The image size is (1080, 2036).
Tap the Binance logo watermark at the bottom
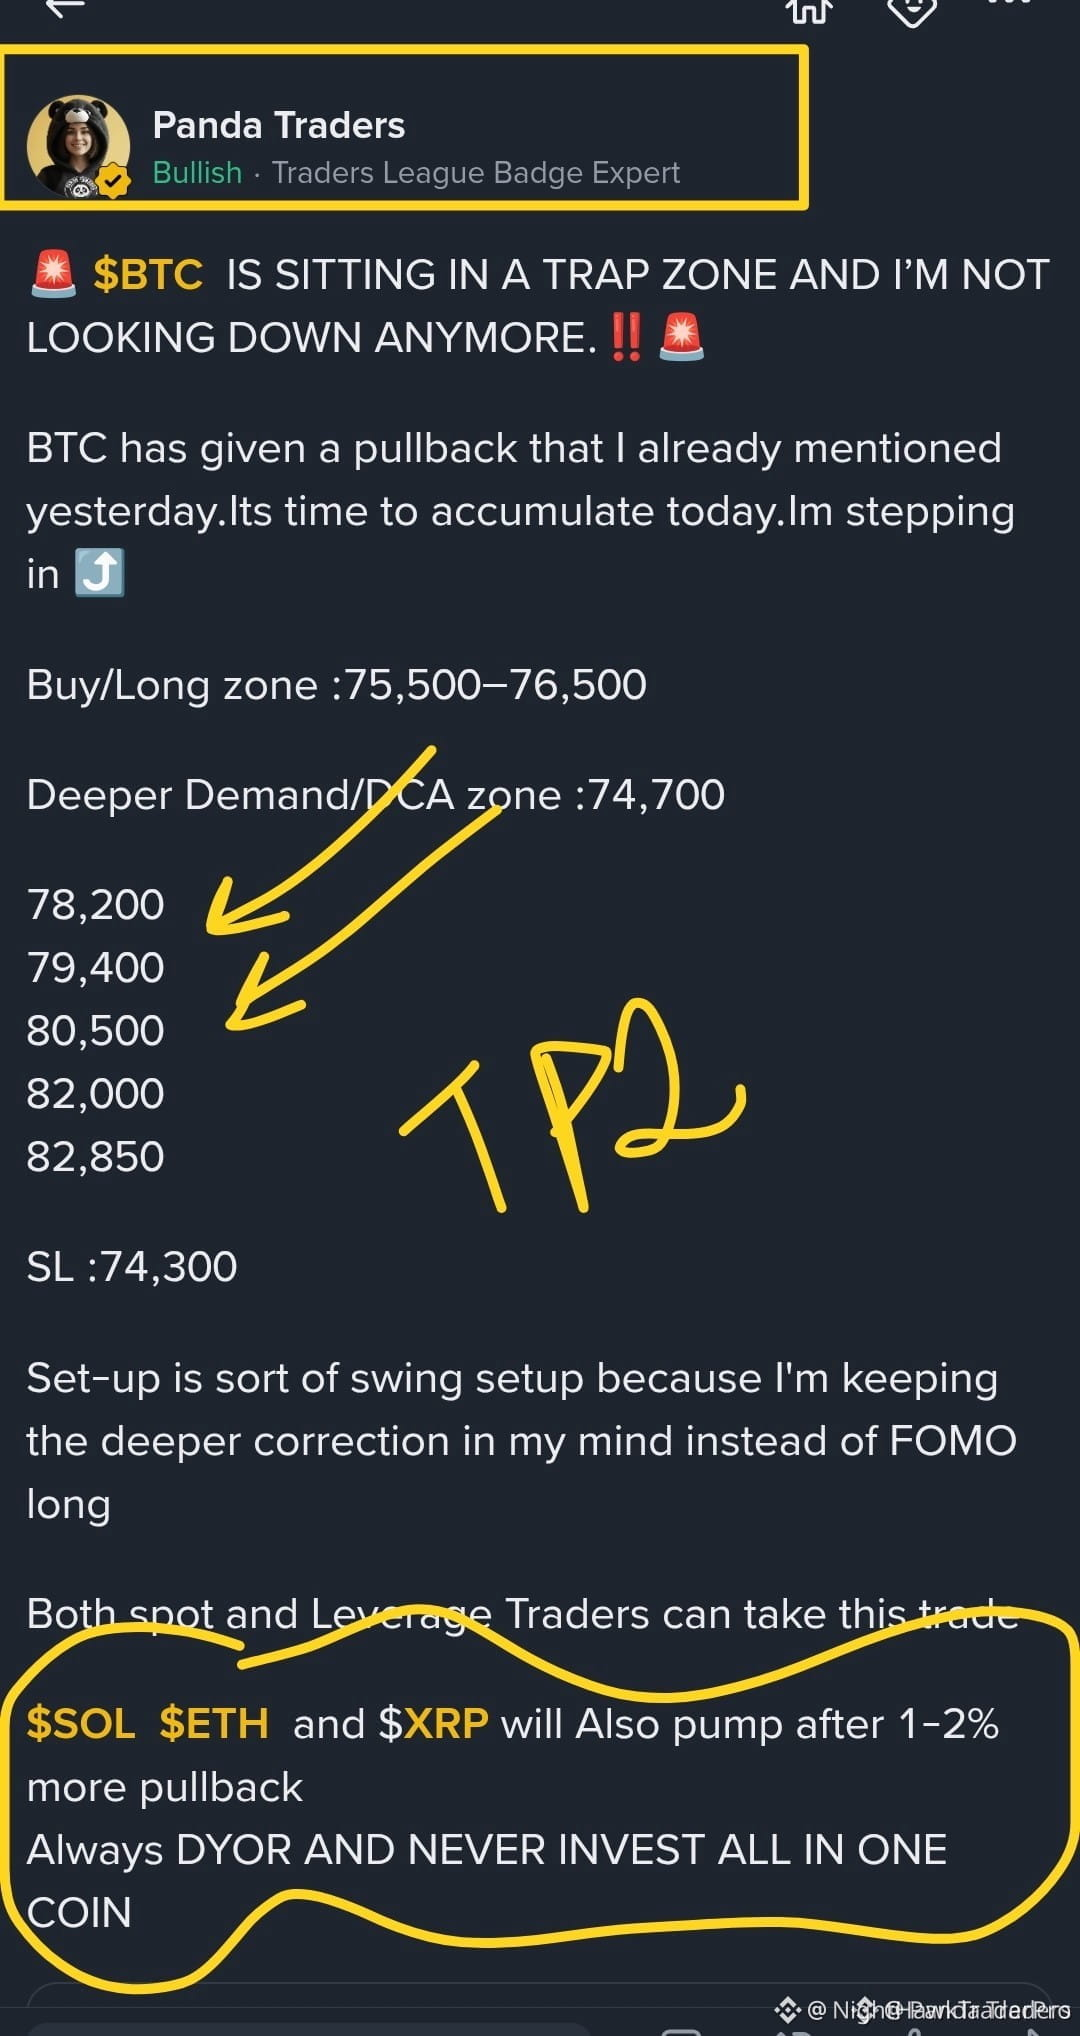(787, 2009)
